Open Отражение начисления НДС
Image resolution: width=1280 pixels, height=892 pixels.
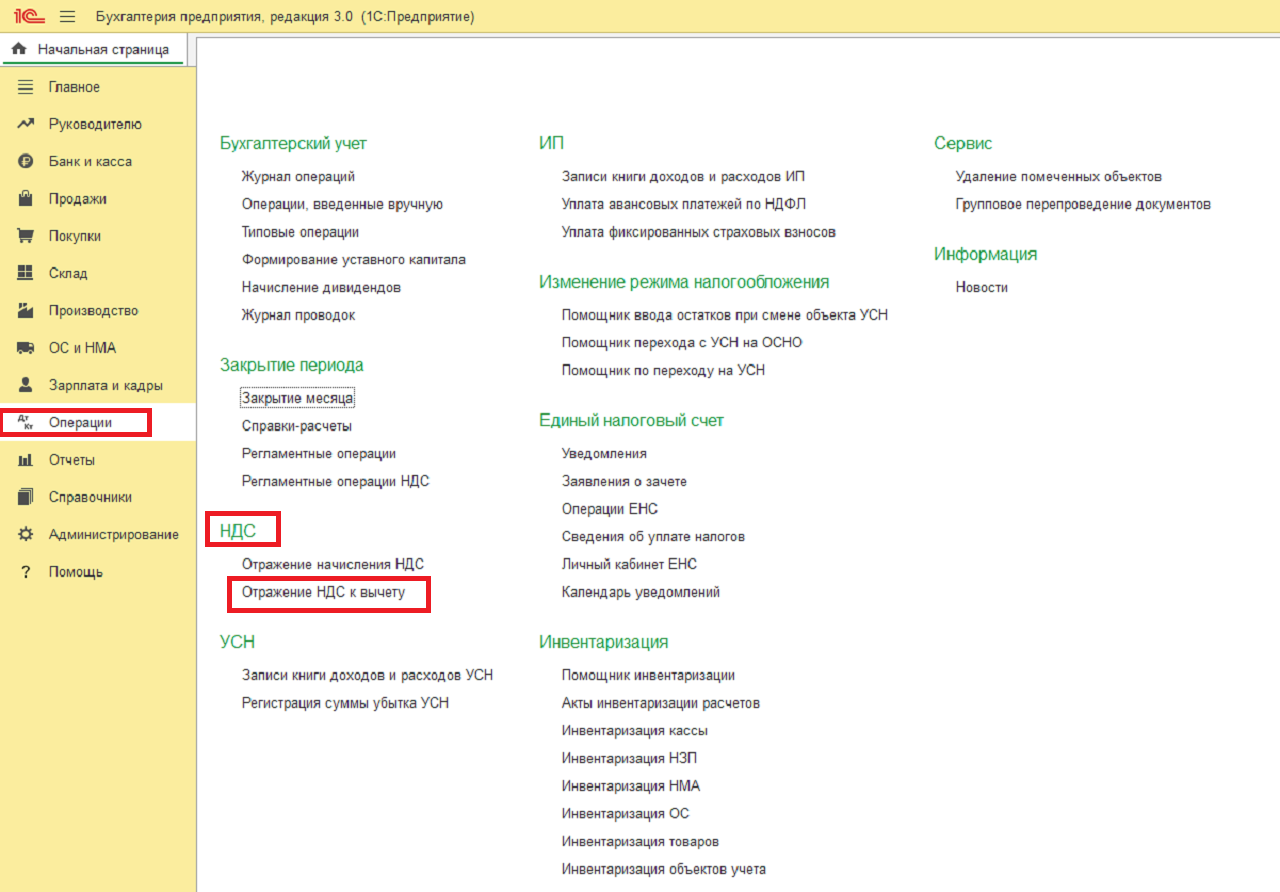333,564
